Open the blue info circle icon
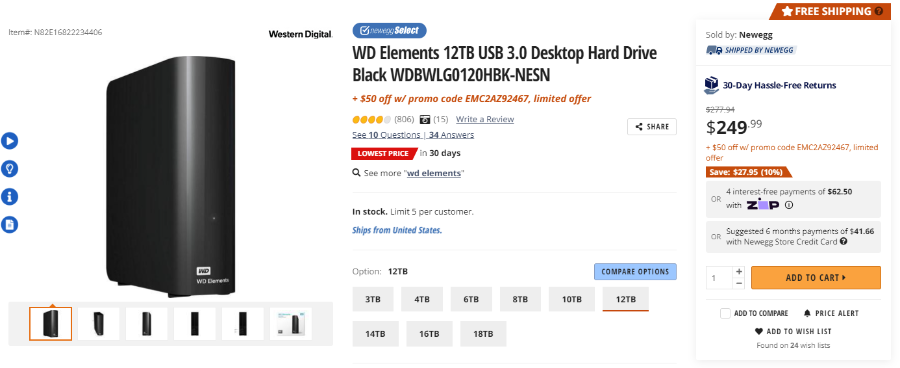 (9, 197)
